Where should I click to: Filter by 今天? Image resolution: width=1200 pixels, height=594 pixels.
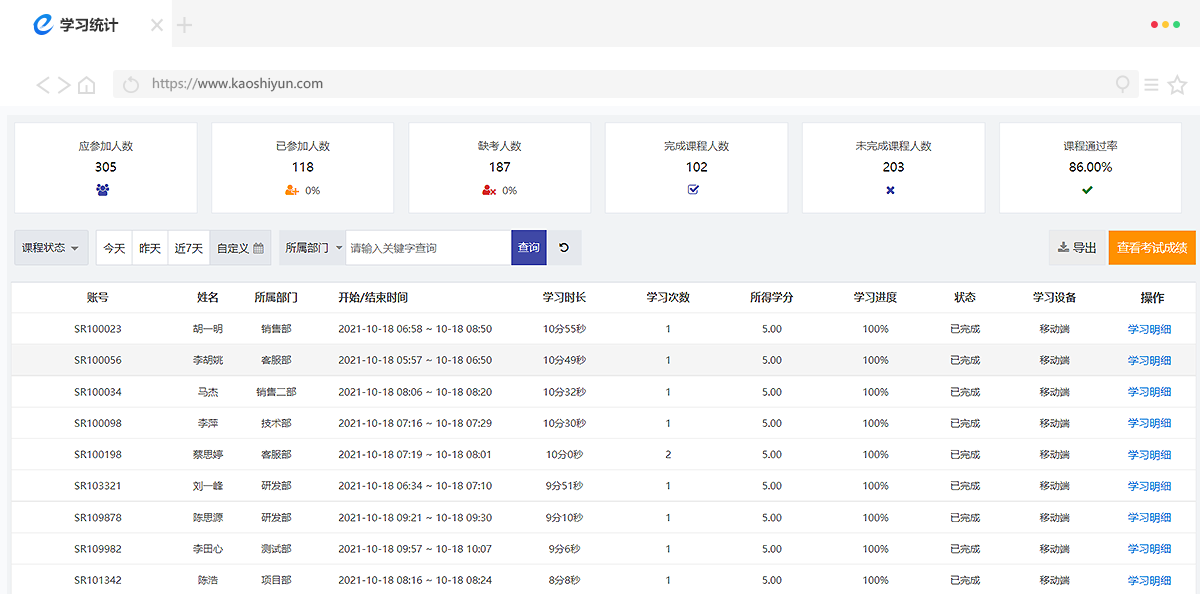[114, 248]
